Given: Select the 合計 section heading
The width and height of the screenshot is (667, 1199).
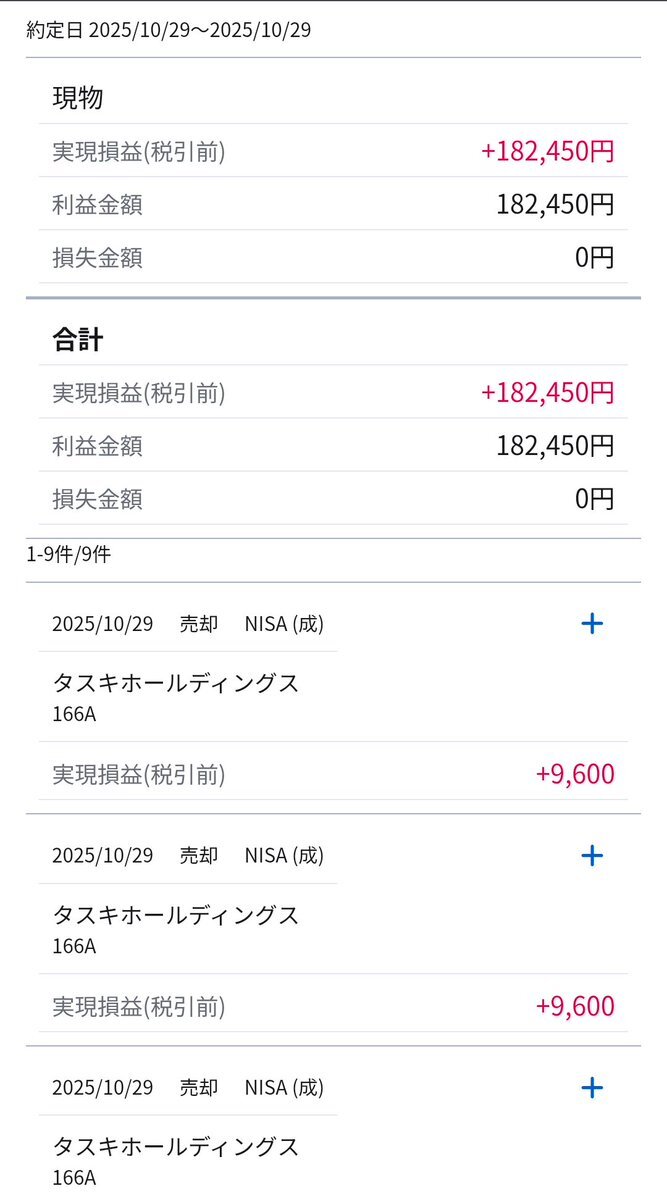Looking at the screenshot, I should pyautogui.click(x=78, y=339).
